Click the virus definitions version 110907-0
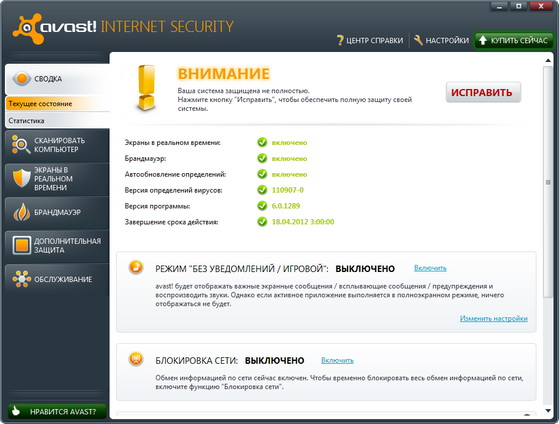559x424 pixels. 288,190
